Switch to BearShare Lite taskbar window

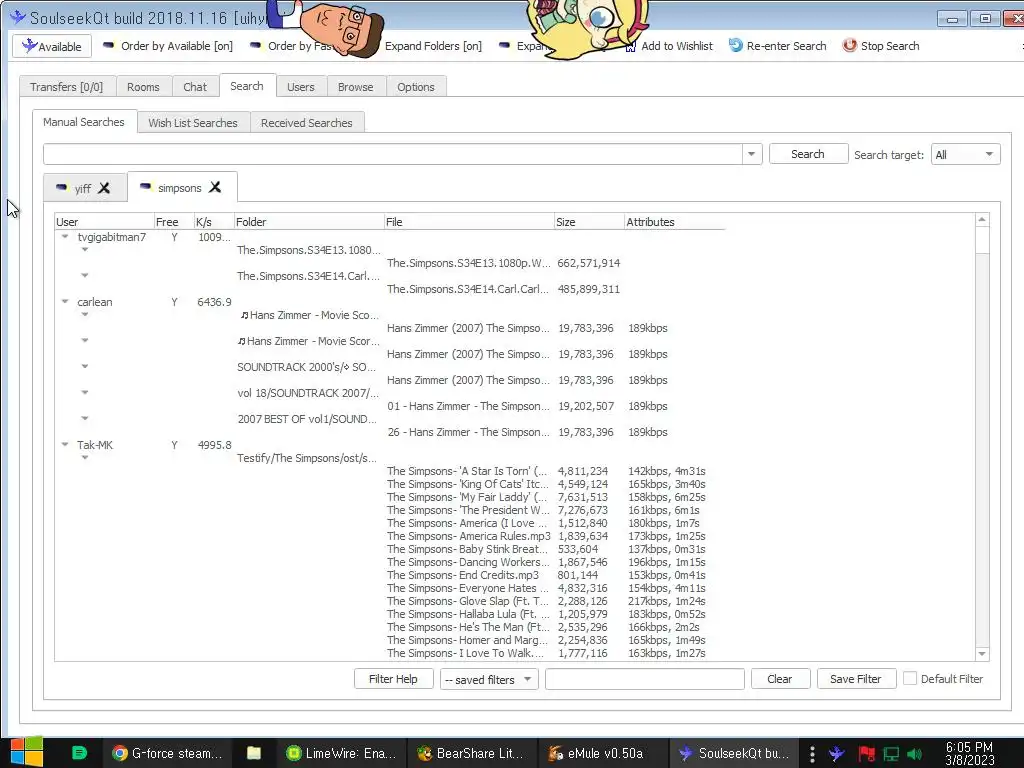pyautogui.click(x=472, y=754)
